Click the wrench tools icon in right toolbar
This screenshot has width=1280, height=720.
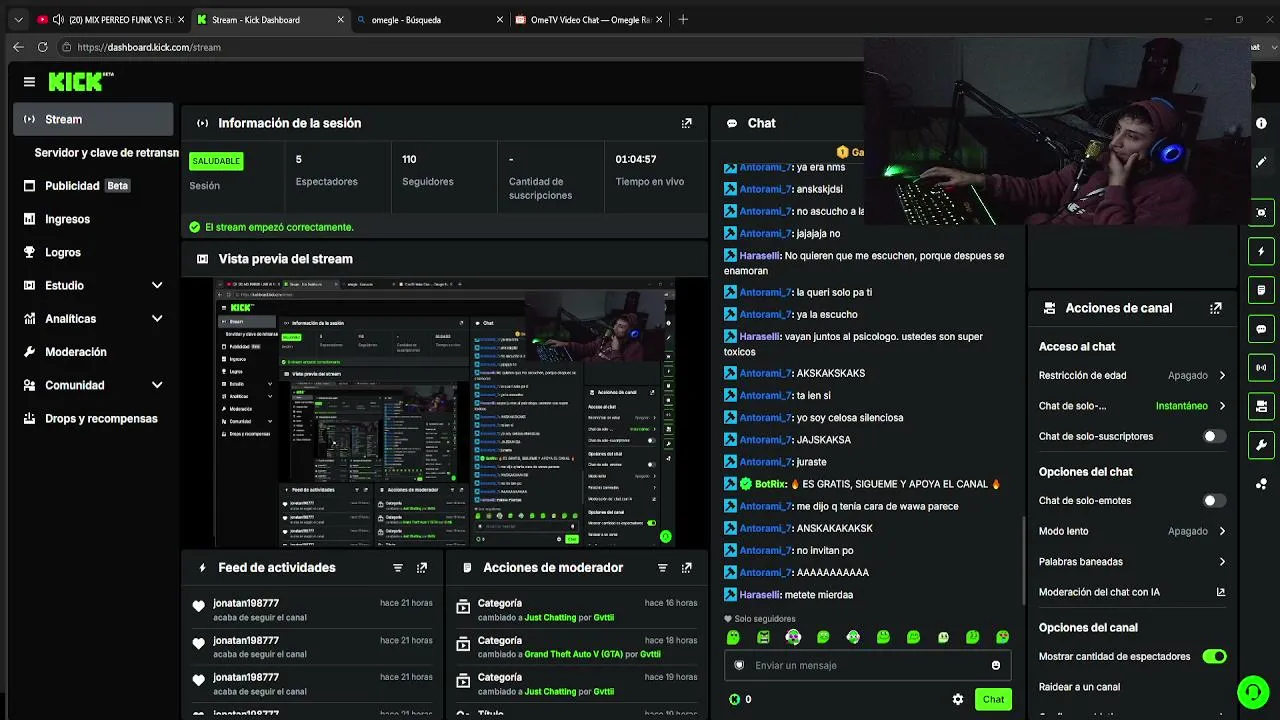coord(1261,445)
